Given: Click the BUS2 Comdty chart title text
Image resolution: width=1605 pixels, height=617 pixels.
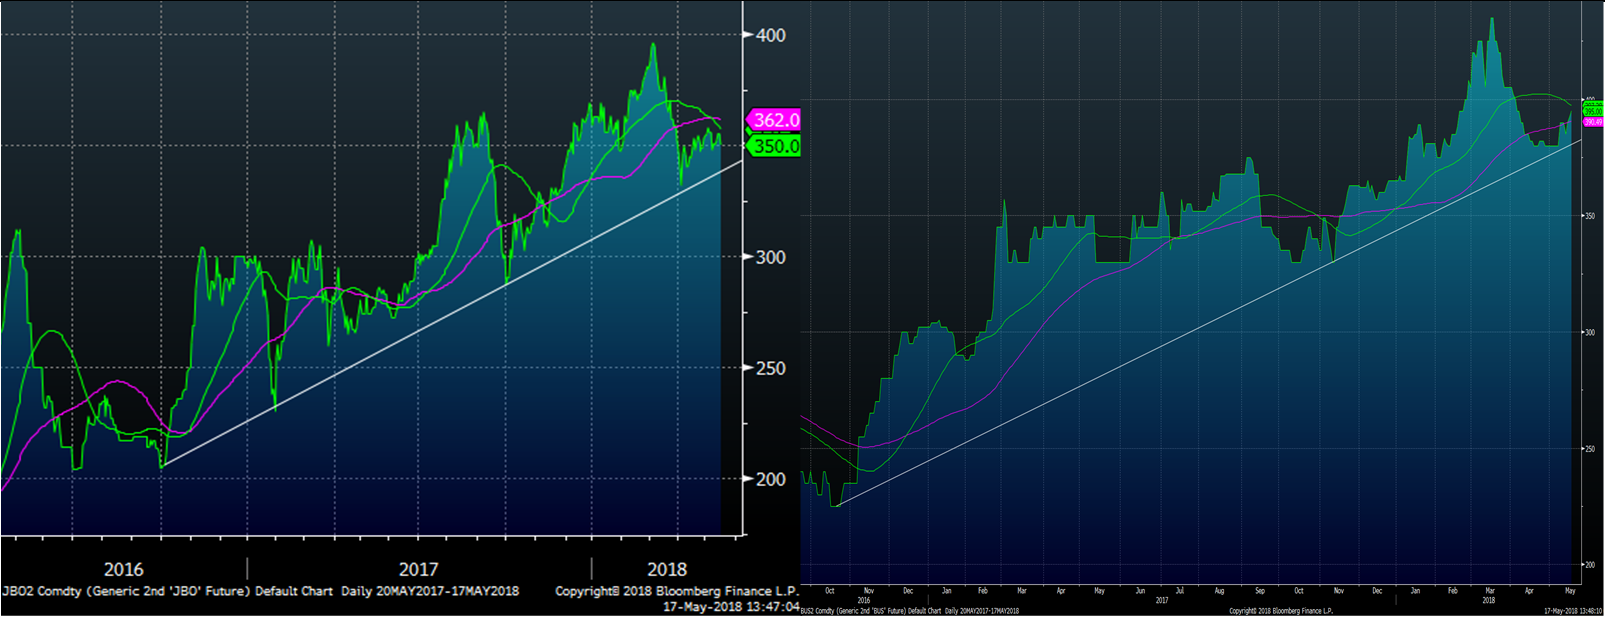Looking at the screenshot, I should 909,610.
